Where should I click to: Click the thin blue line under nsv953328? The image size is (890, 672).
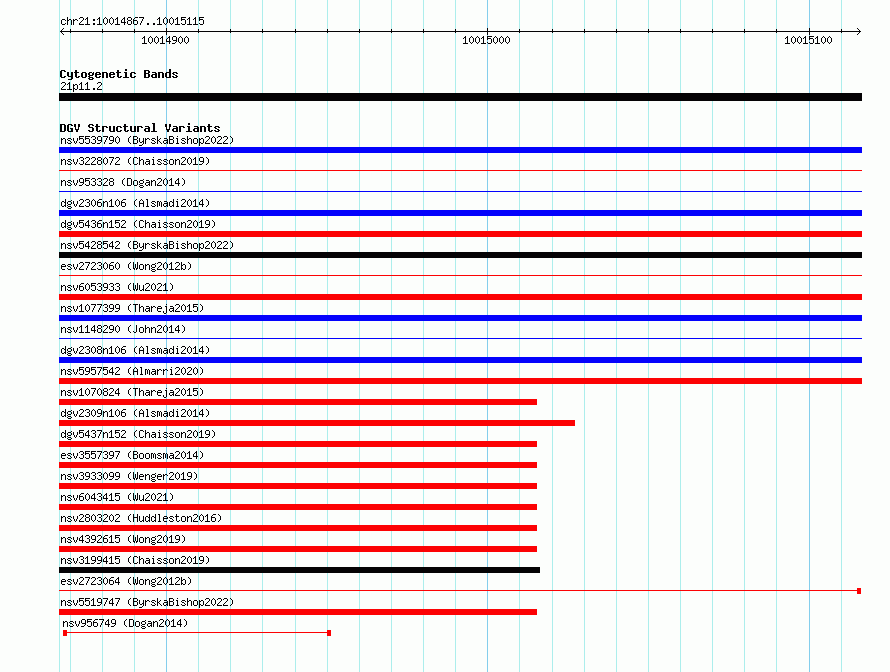[x=460, y=191]
